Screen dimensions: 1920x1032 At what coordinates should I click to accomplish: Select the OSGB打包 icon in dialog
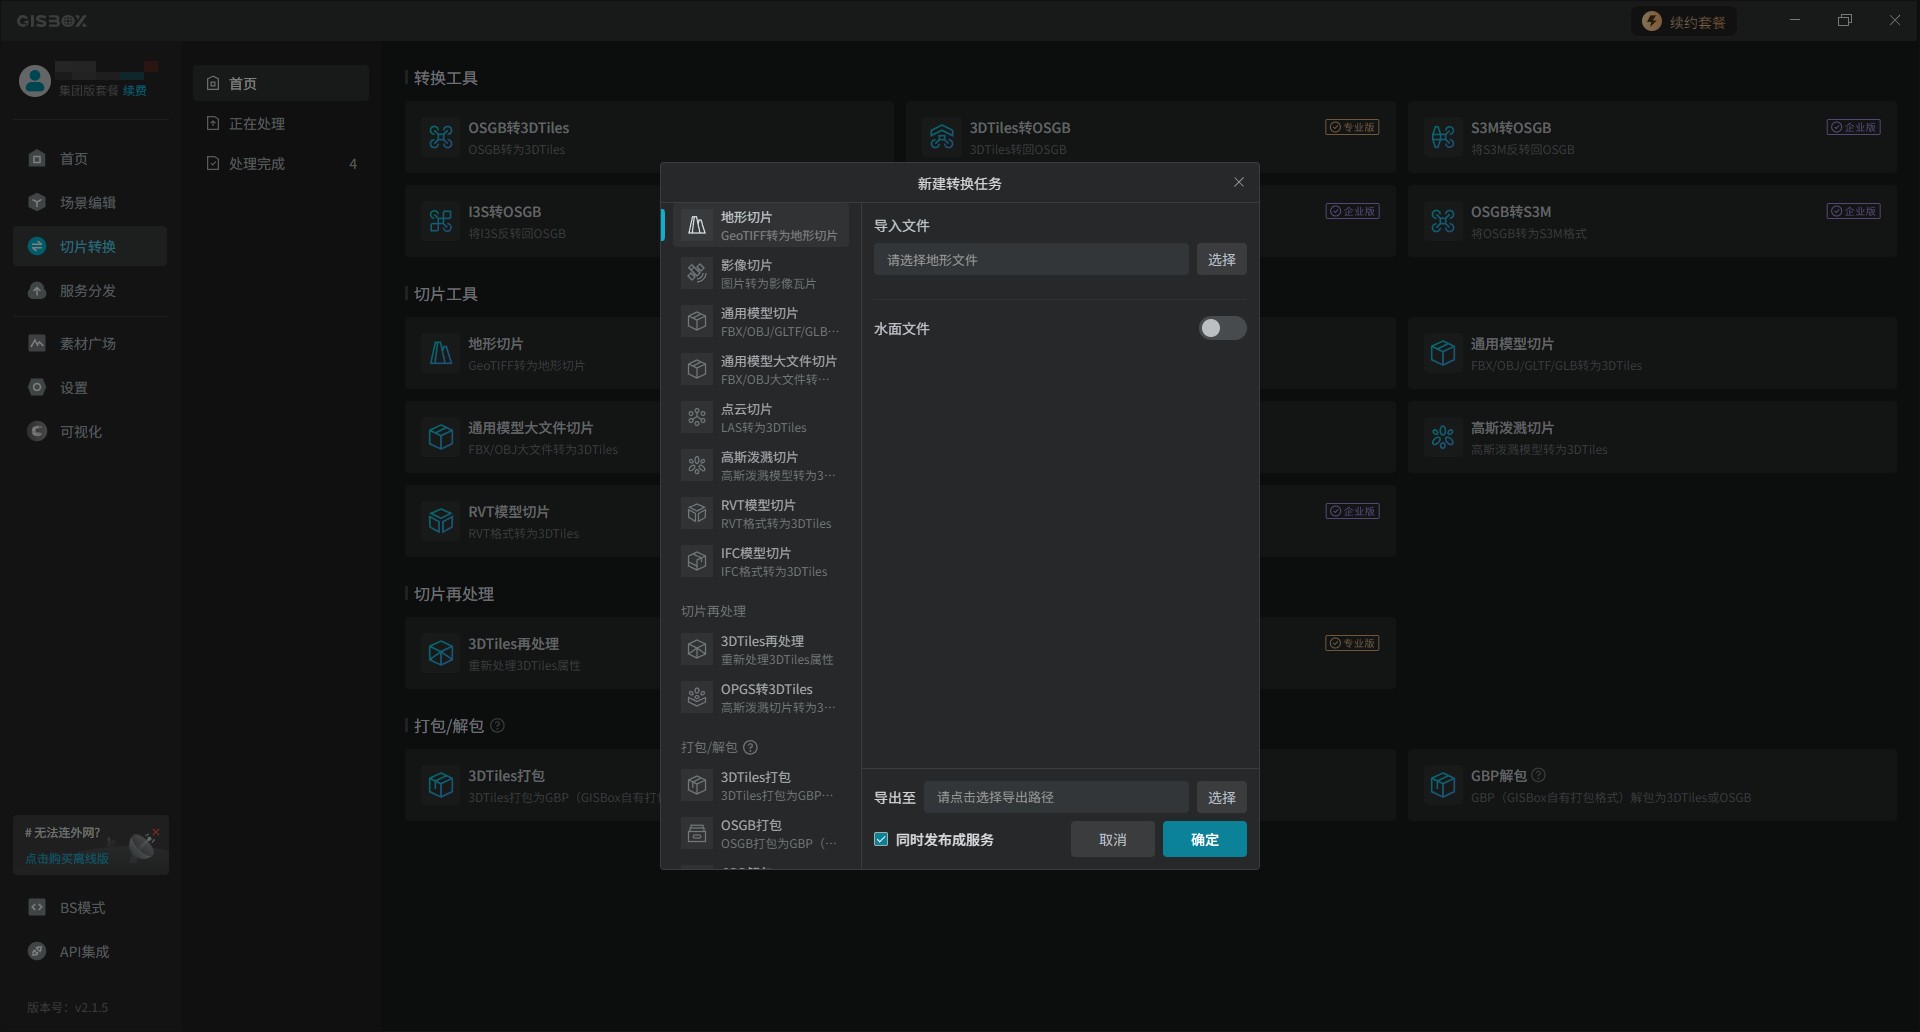[697, 833]
